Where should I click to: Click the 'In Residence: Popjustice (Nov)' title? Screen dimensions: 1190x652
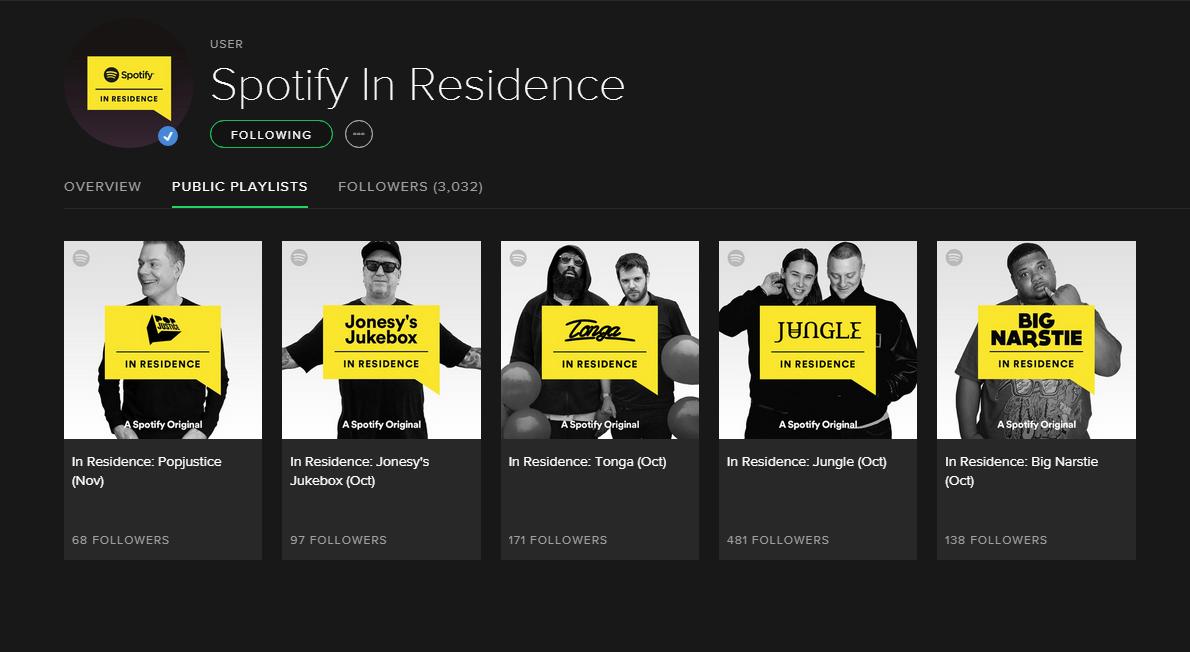click(x=147, y=471)
